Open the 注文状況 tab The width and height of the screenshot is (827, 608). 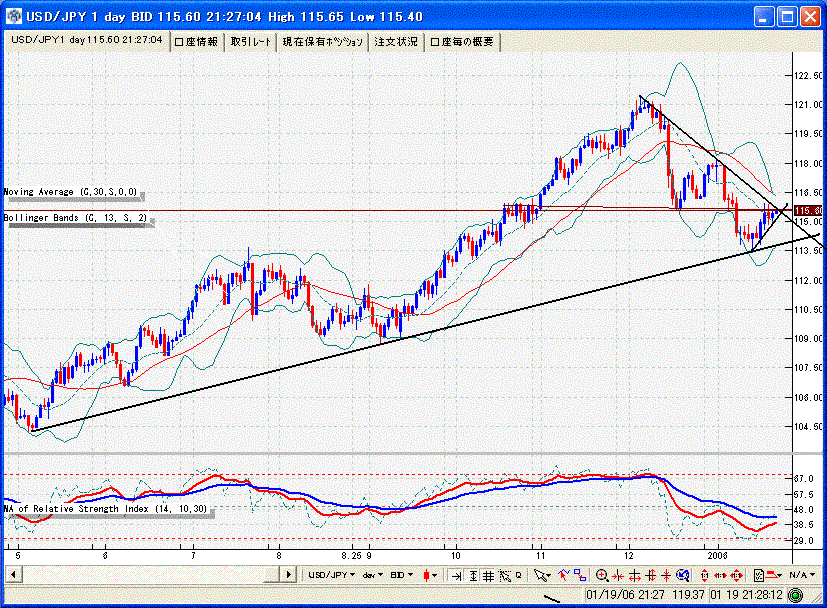tap(396, 41)
